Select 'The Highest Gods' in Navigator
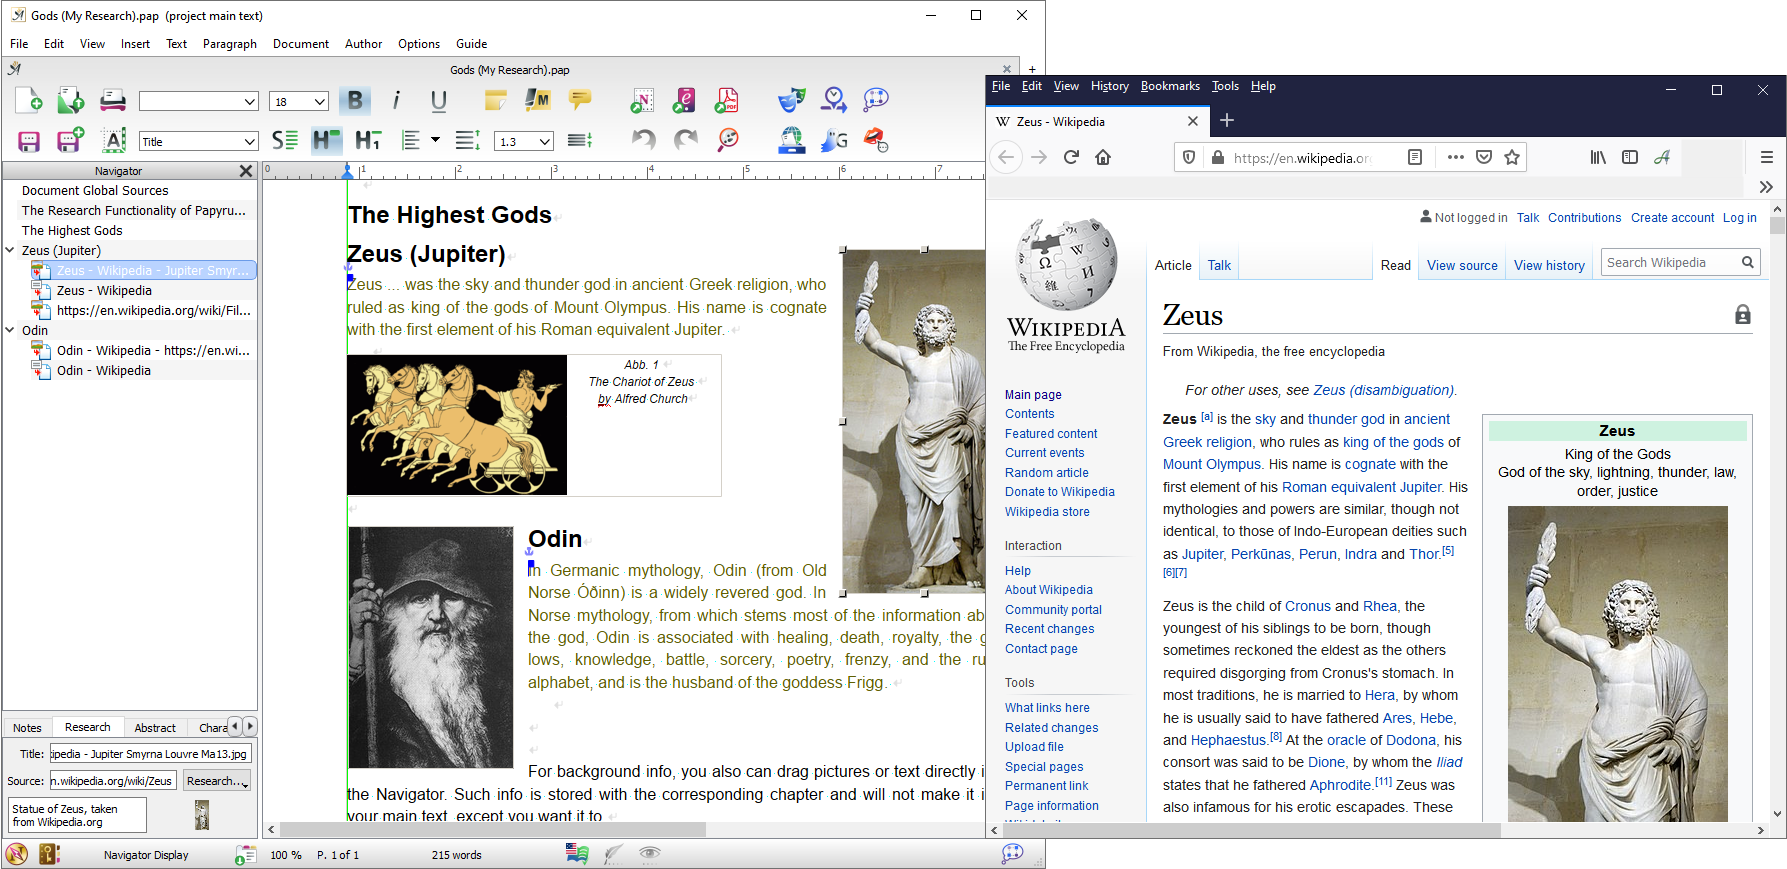 coord(72,231)
